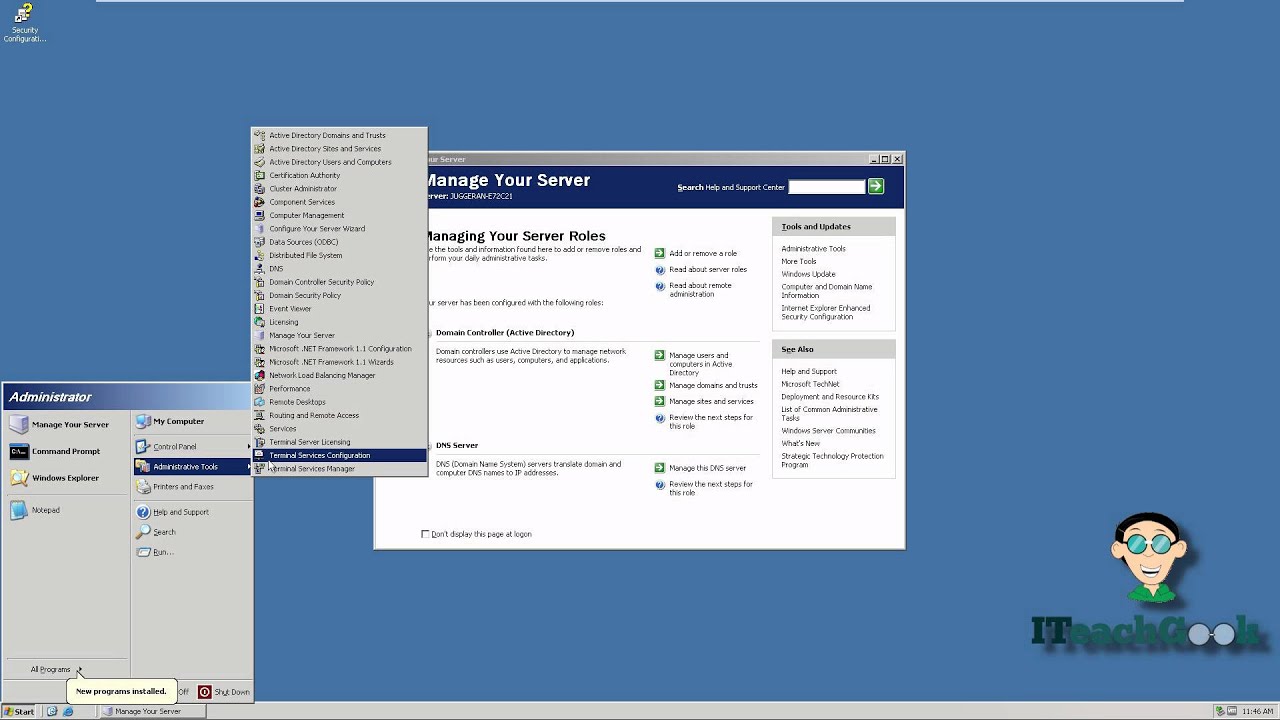Click the Help and Support search field

pyautogui.click(x=826, y=187)
